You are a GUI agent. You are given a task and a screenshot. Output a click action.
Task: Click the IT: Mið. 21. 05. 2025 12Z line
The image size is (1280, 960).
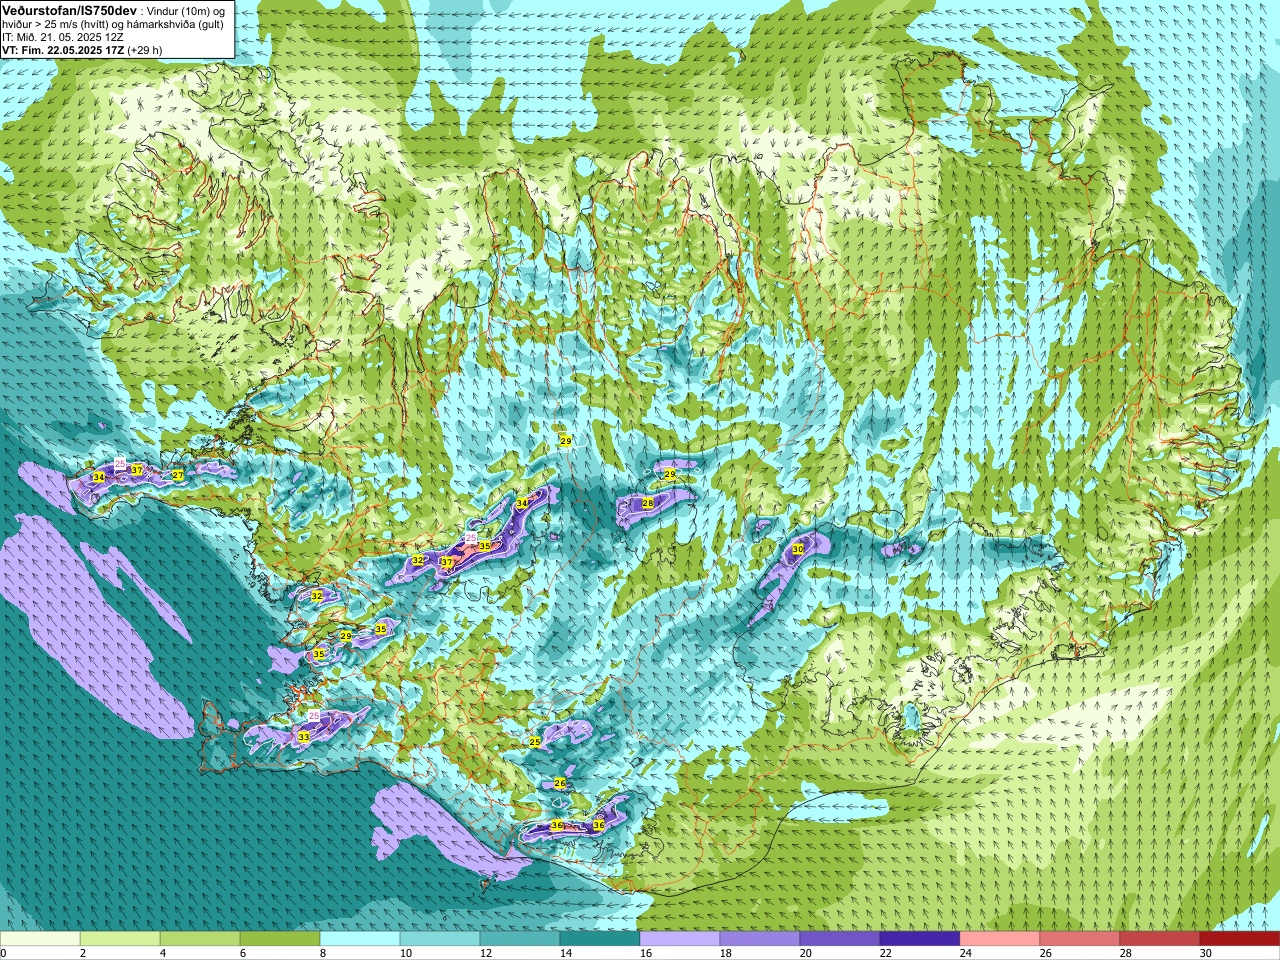(x=63, y=37)
